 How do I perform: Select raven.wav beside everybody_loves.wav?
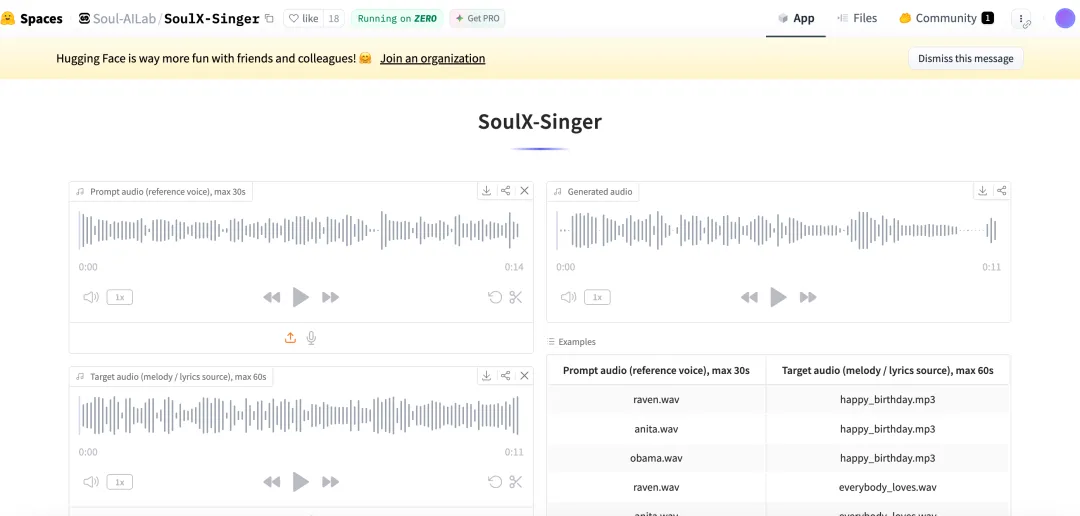(656, 487)
